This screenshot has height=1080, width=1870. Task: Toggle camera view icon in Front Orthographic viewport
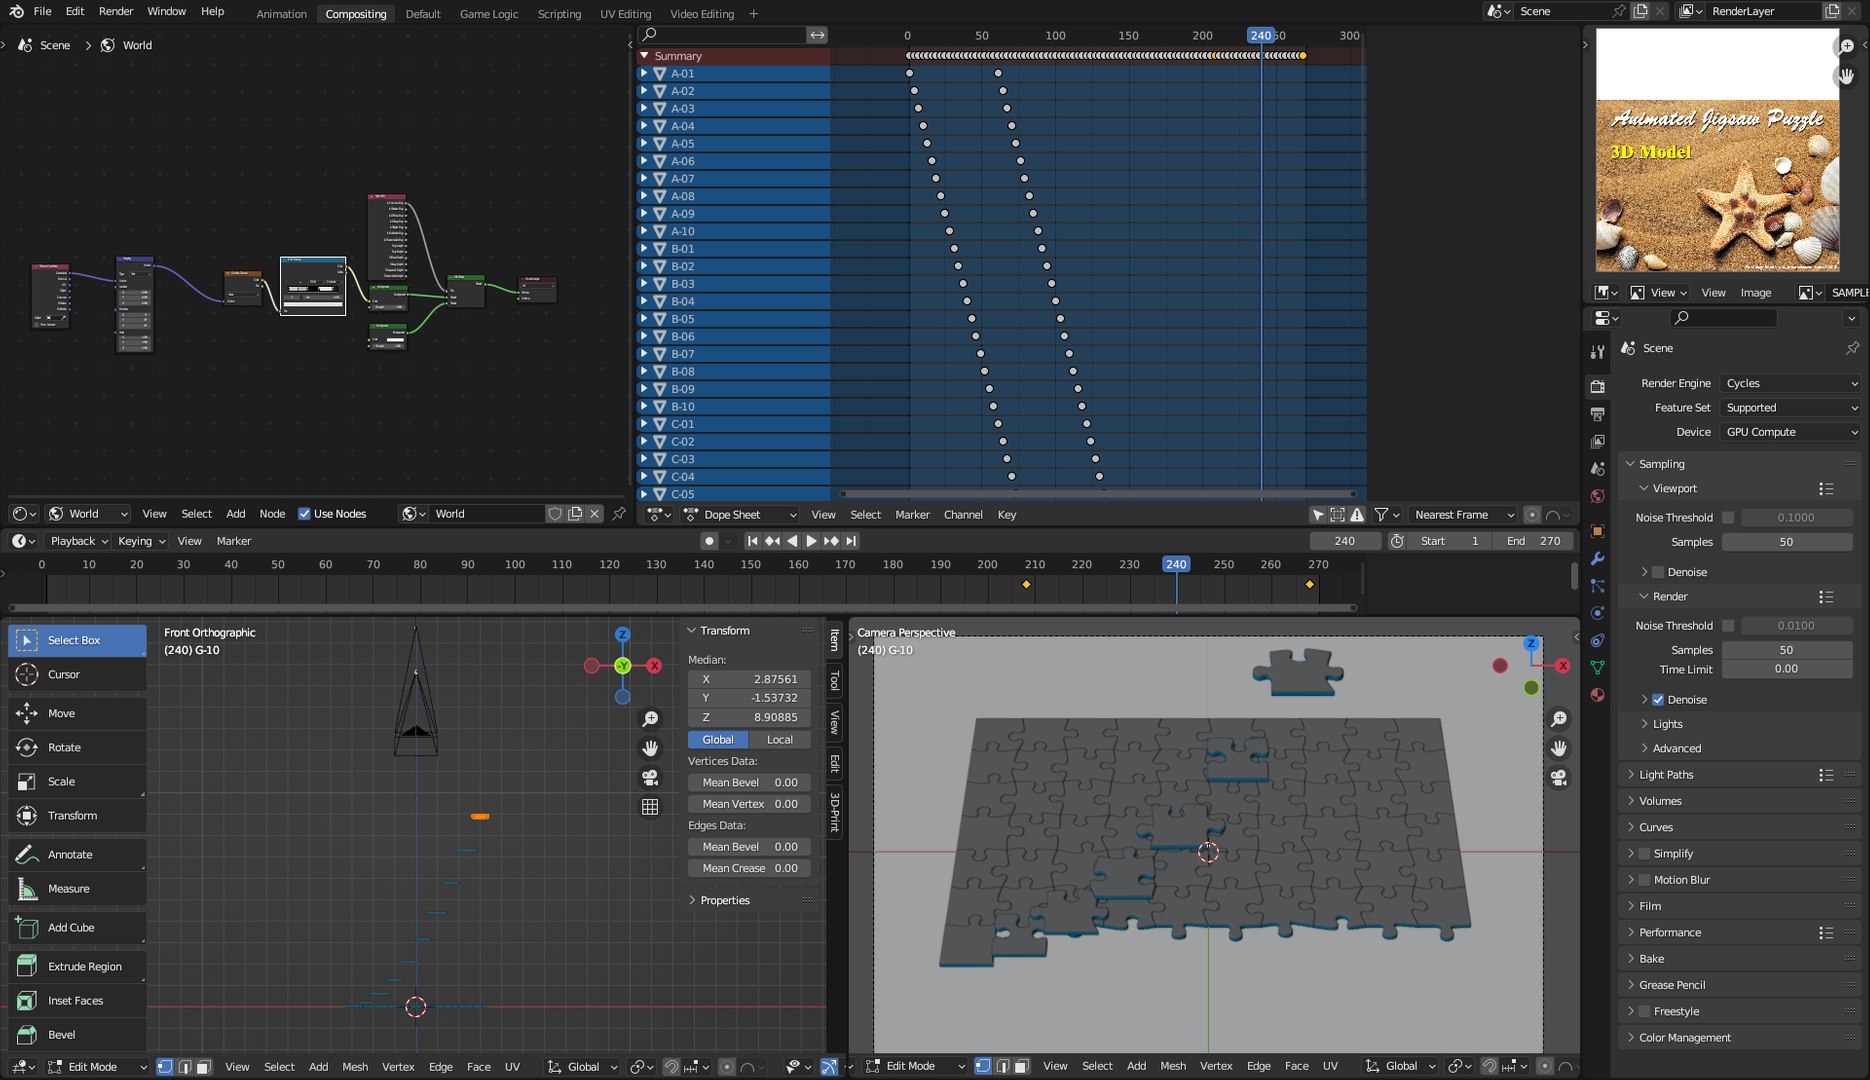click(x=650, y=777)
